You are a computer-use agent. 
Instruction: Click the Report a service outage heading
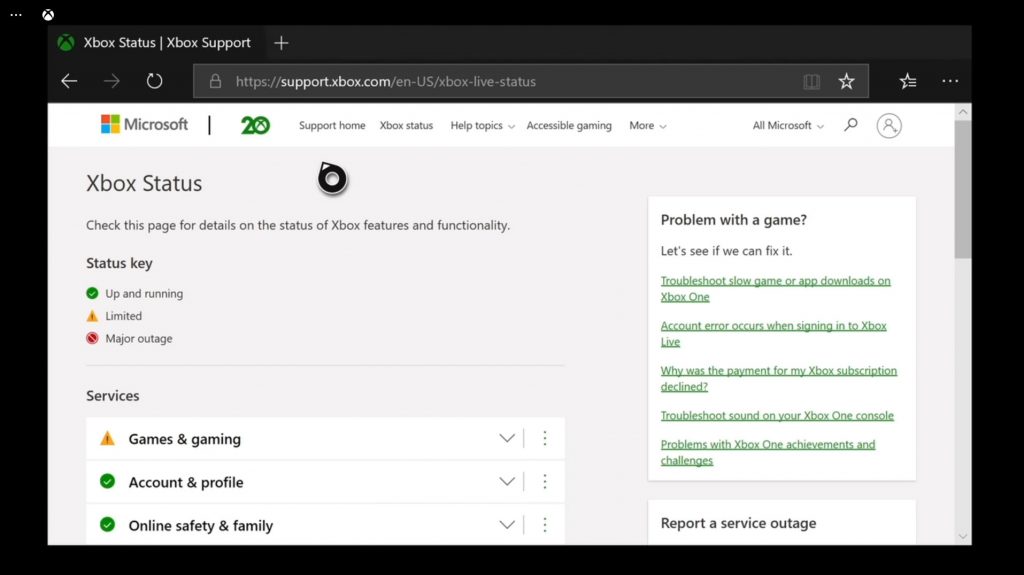pos(738,523)
